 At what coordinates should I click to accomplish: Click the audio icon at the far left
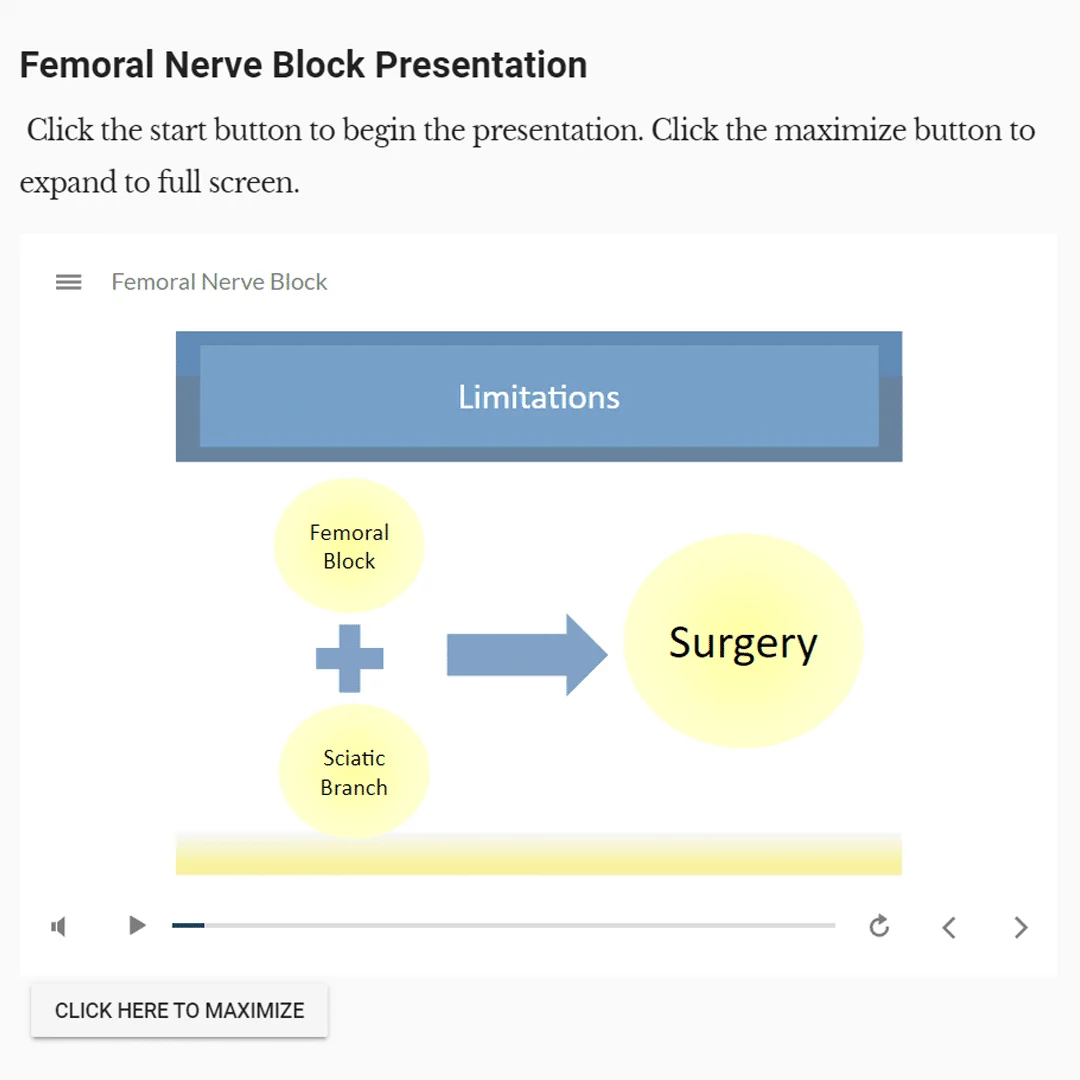tap(58, 927)
